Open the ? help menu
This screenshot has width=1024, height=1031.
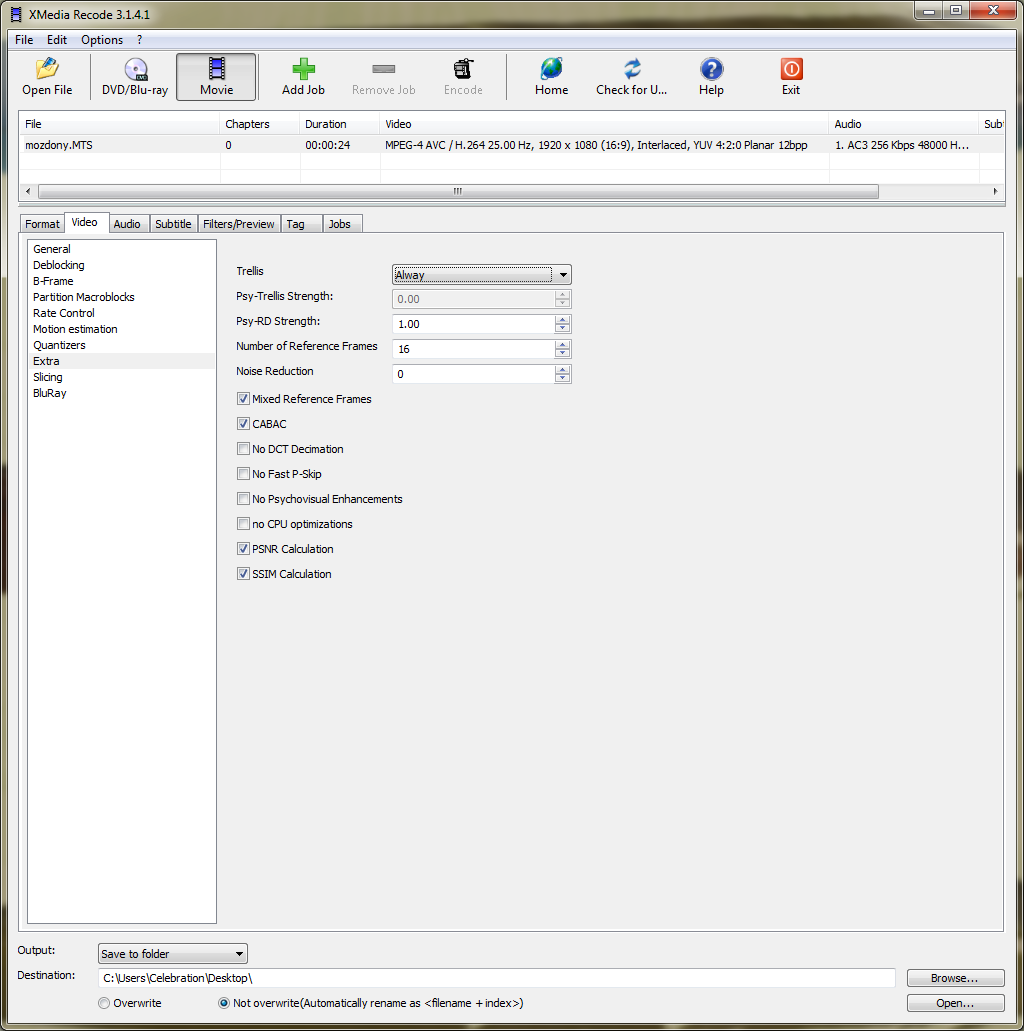139,39
